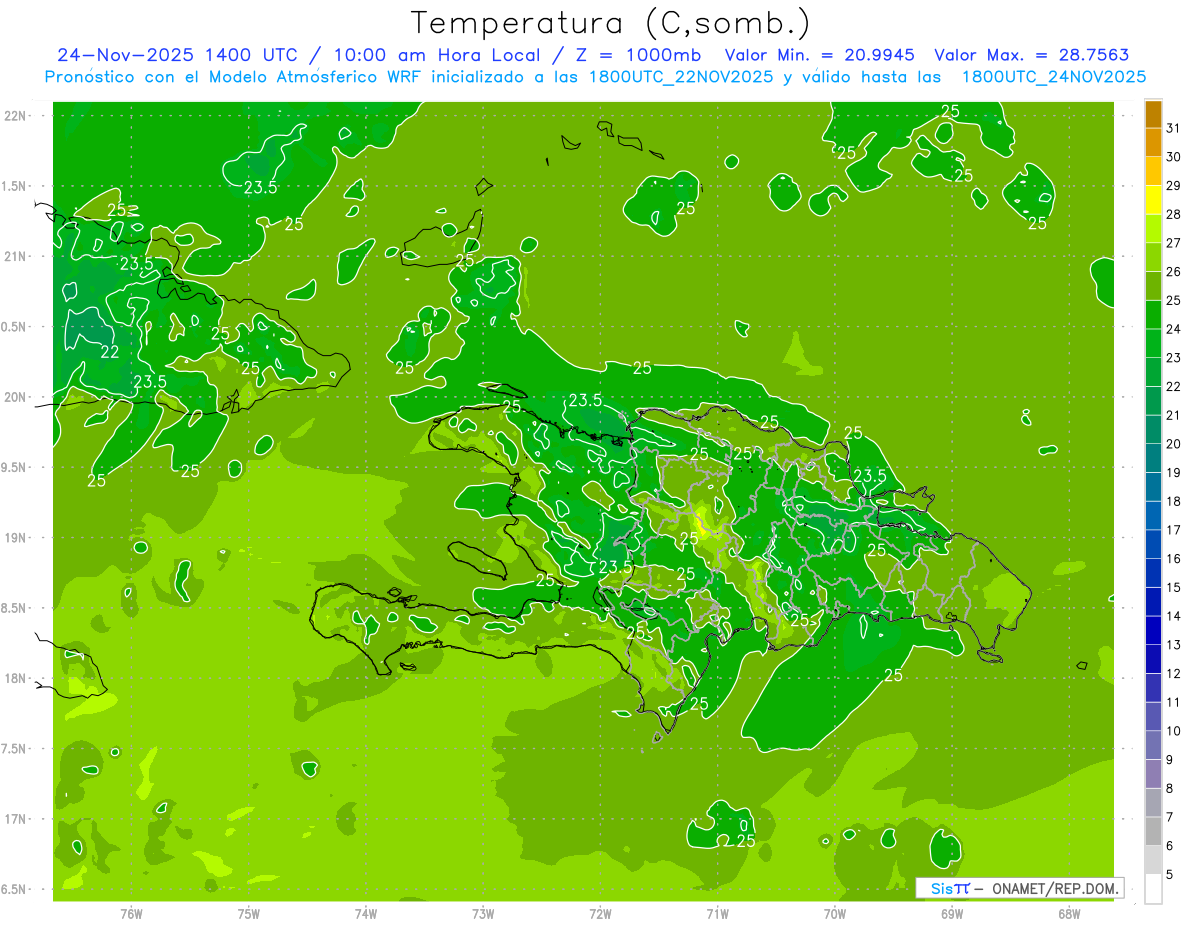Click the "29" value on the color scale
The height and width of the screenshot is (927, 1200).
(1174, 185)
